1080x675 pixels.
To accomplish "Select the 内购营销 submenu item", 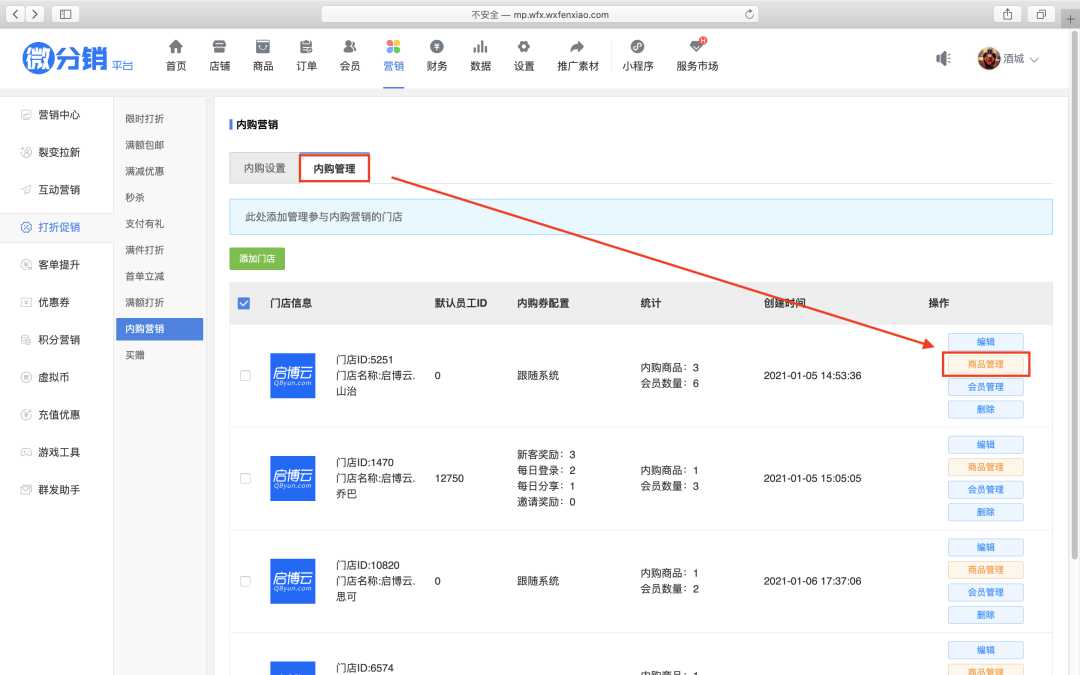I will pyautogui.click(x=160, y=329).
